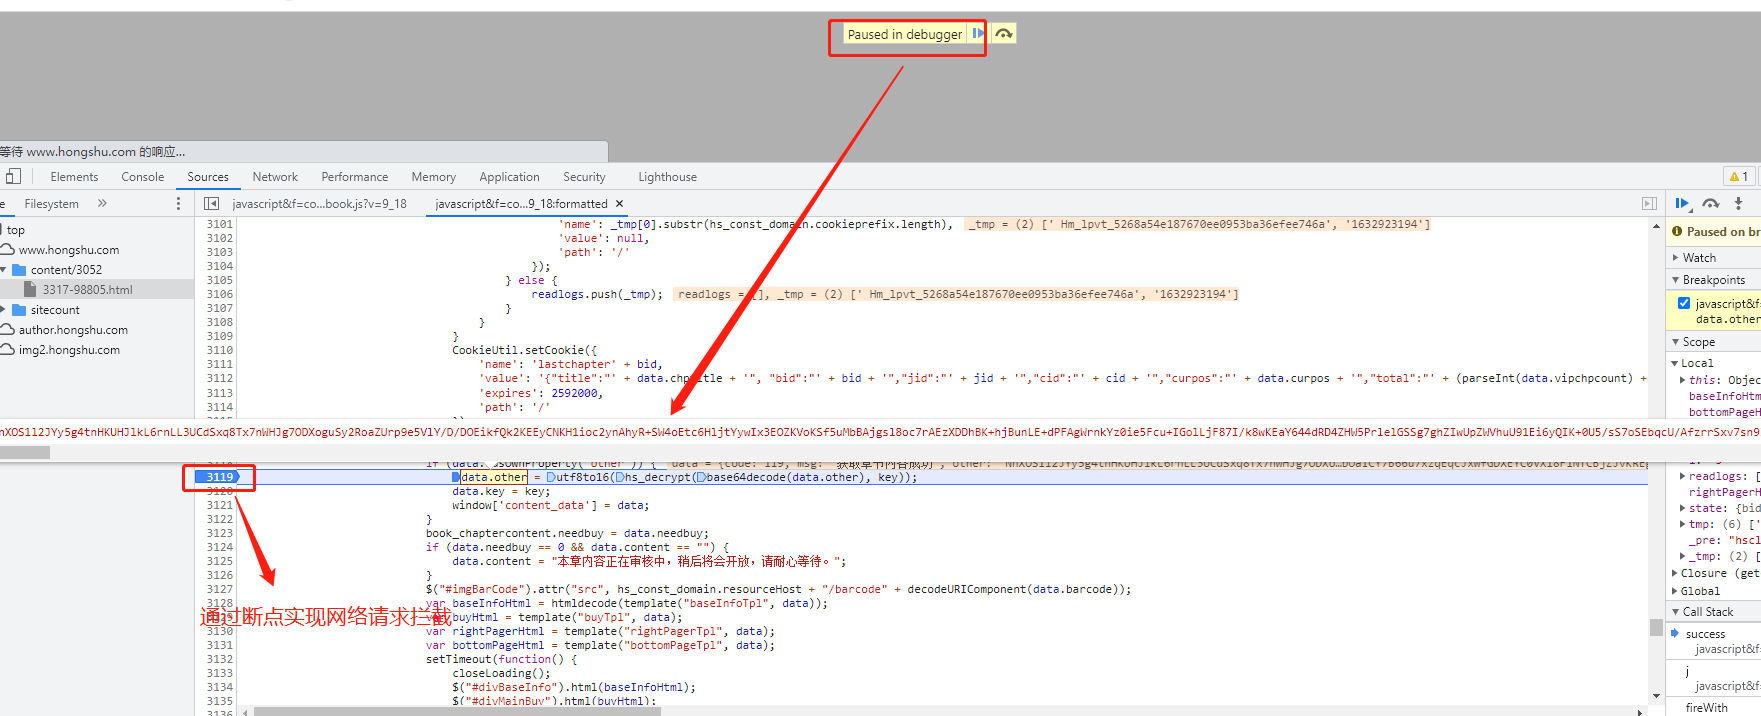Set breakpoint on line 3106 gutter

[x=219, y=294]
